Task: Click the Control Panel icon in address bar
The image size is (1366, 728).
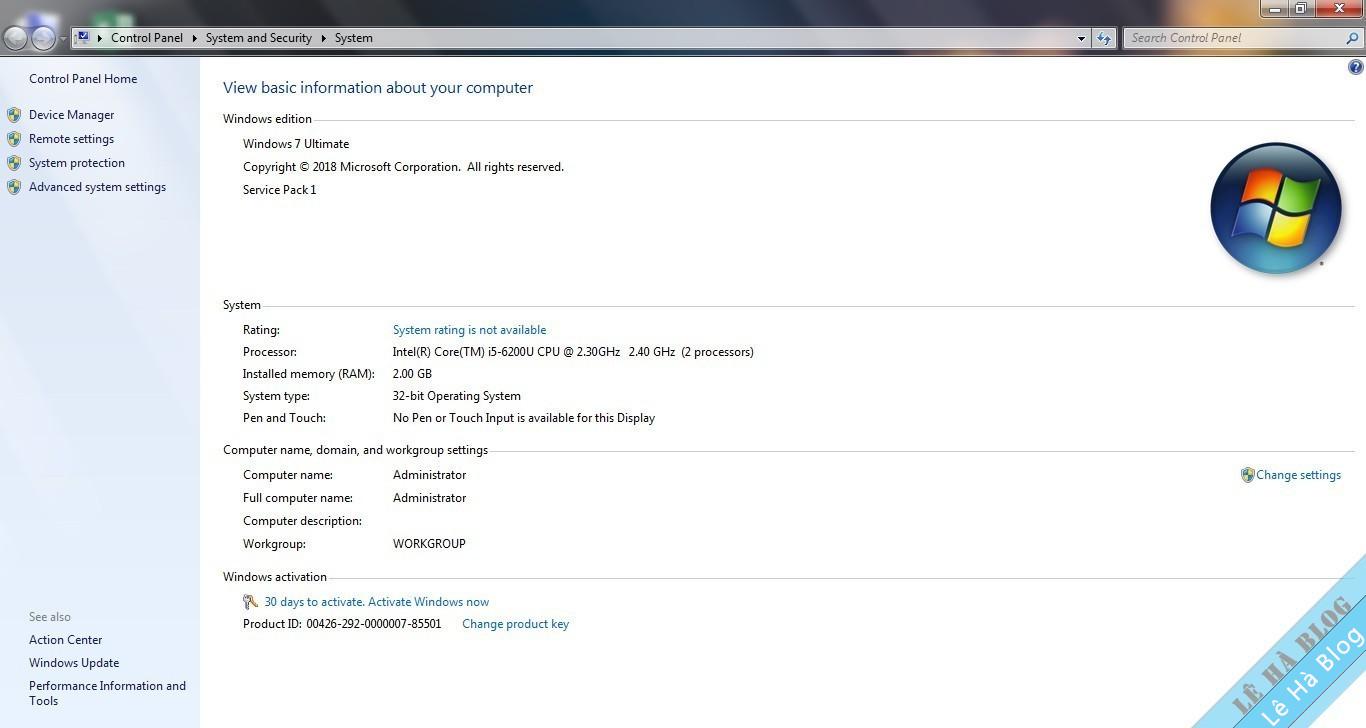Action: tap(83, 38)
